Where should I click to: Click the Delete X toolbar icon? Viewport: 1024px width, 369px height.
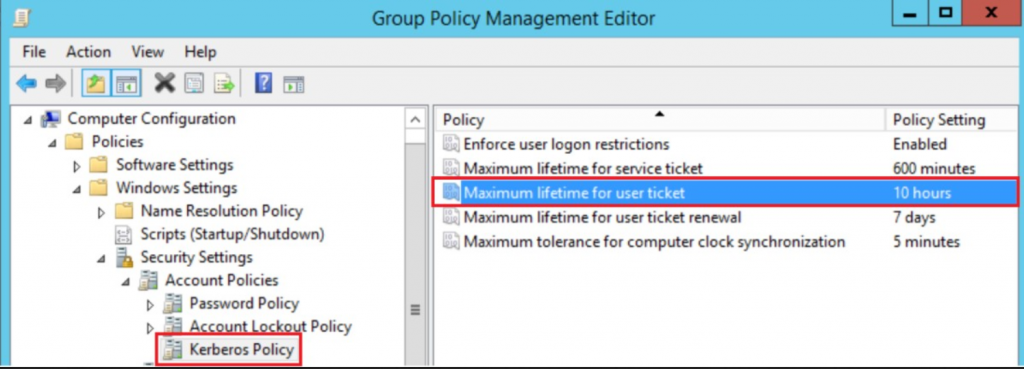(x=165, y=84)
